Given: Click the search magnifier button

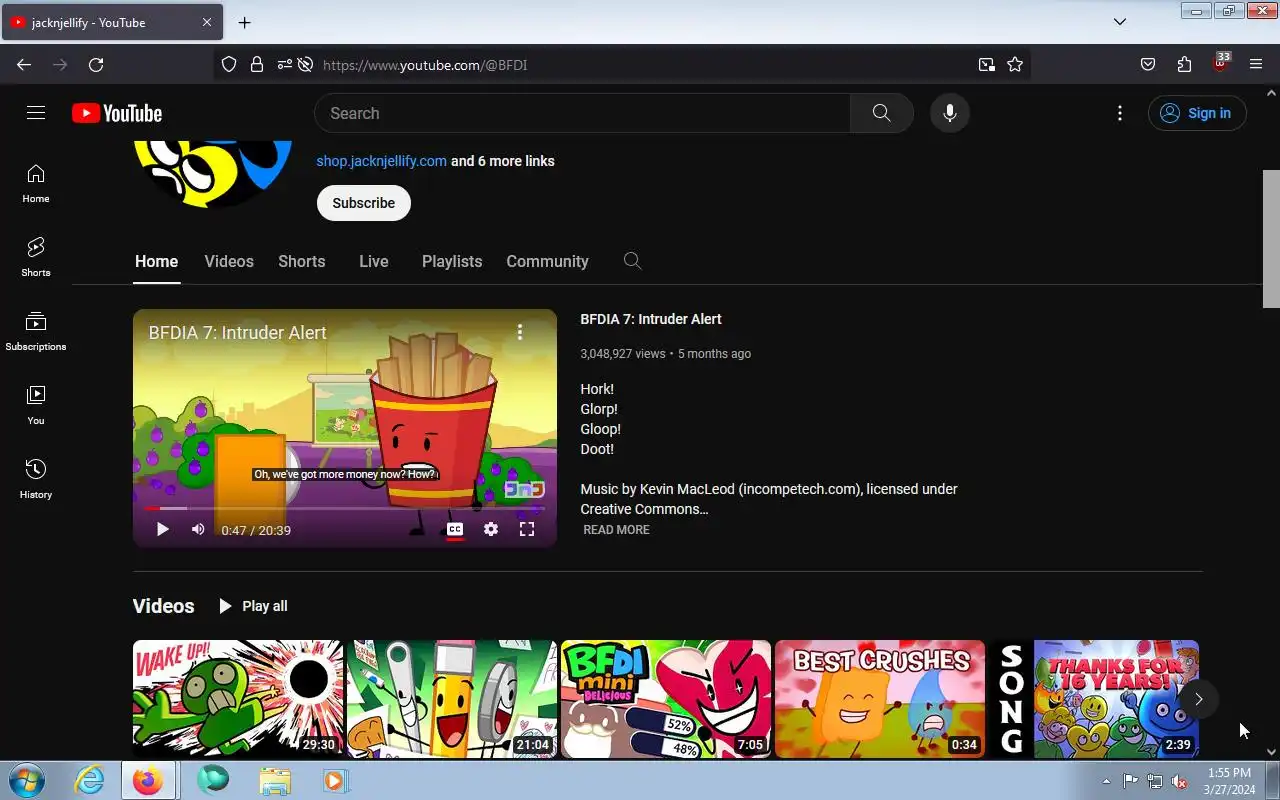Looking at the screenshot, I should point(881,113).
